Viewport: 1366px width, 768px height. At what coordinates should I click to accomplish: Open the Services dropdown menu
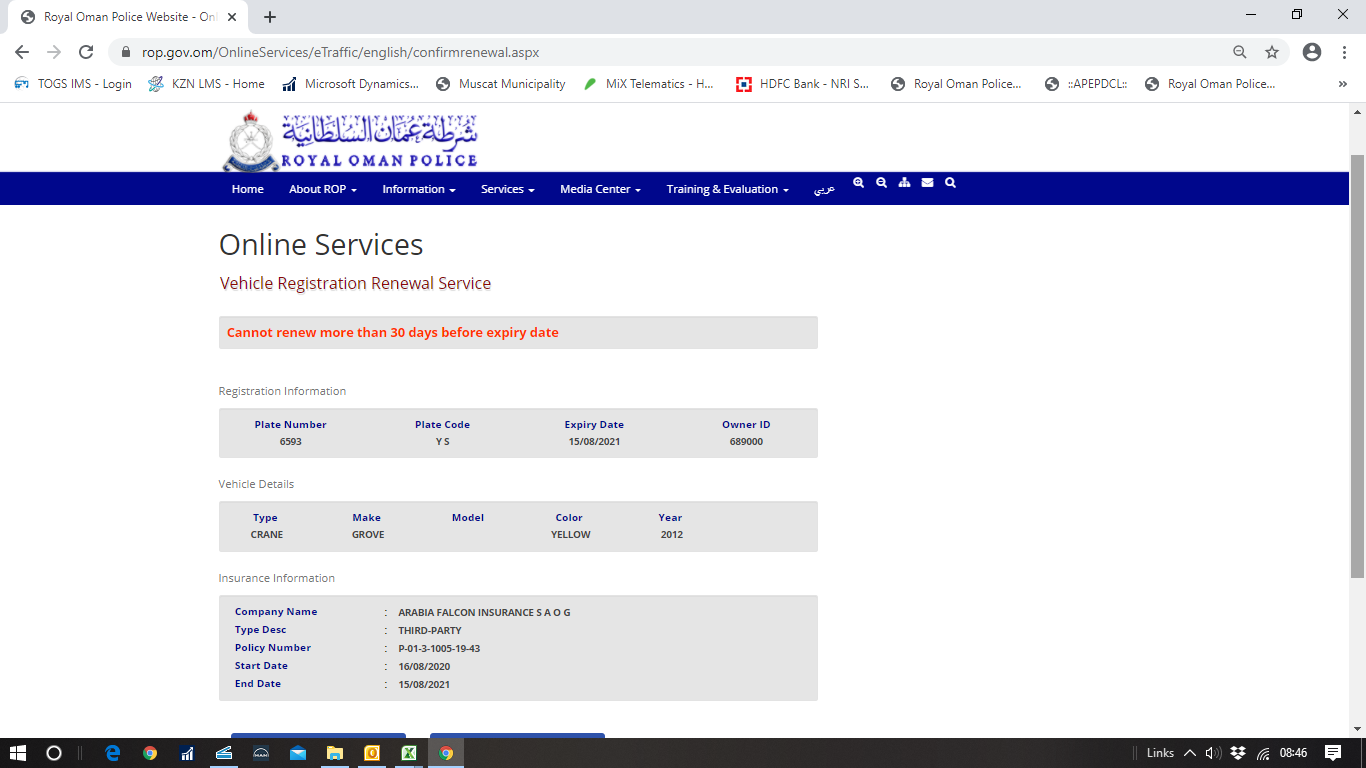507,189
